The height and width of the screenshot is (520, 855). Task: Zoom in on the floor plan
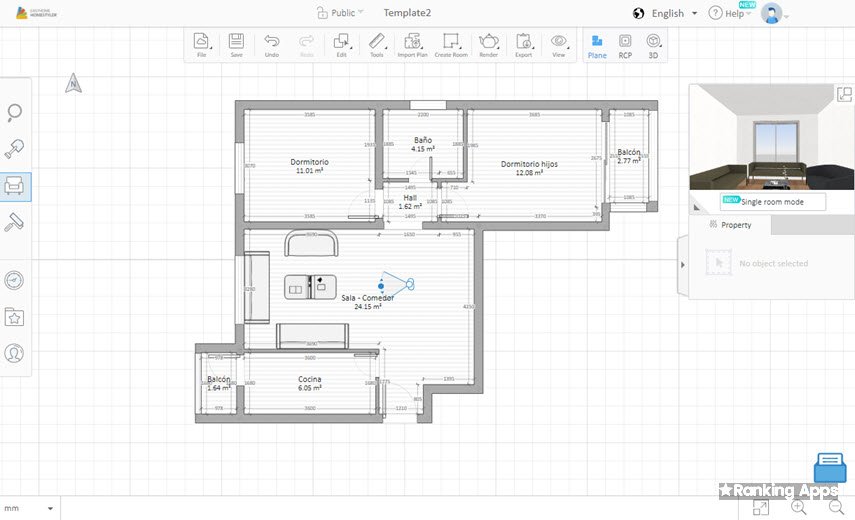pos(798,507)
